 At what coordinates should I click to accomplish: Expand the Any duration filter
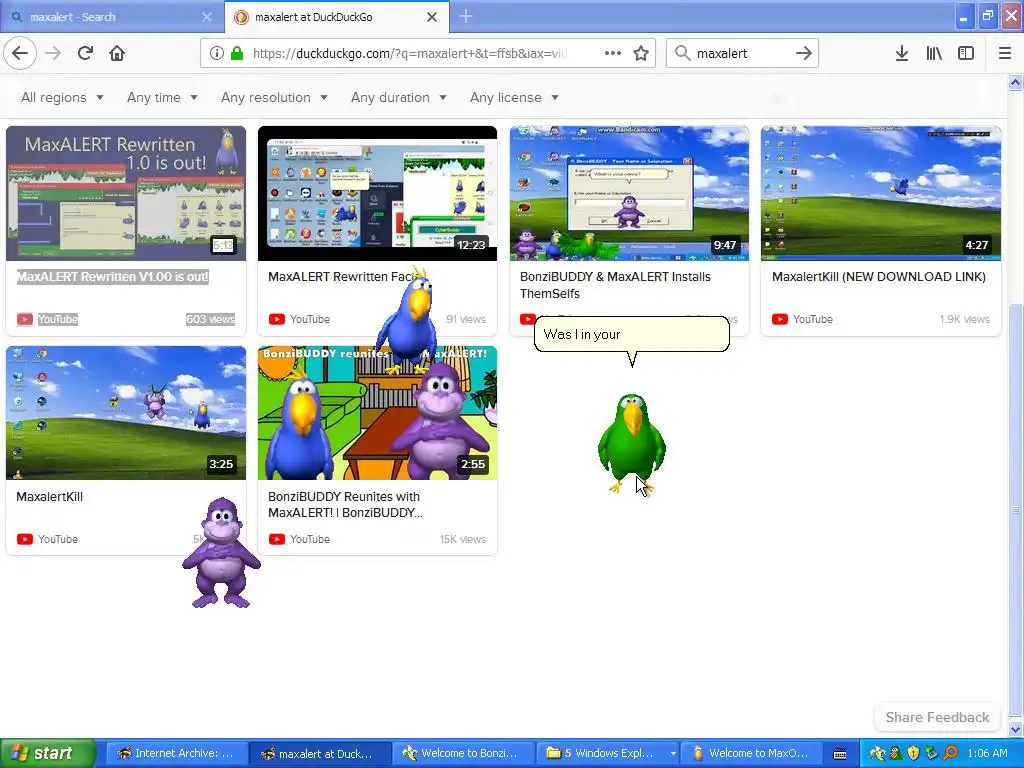click(398, 97)
